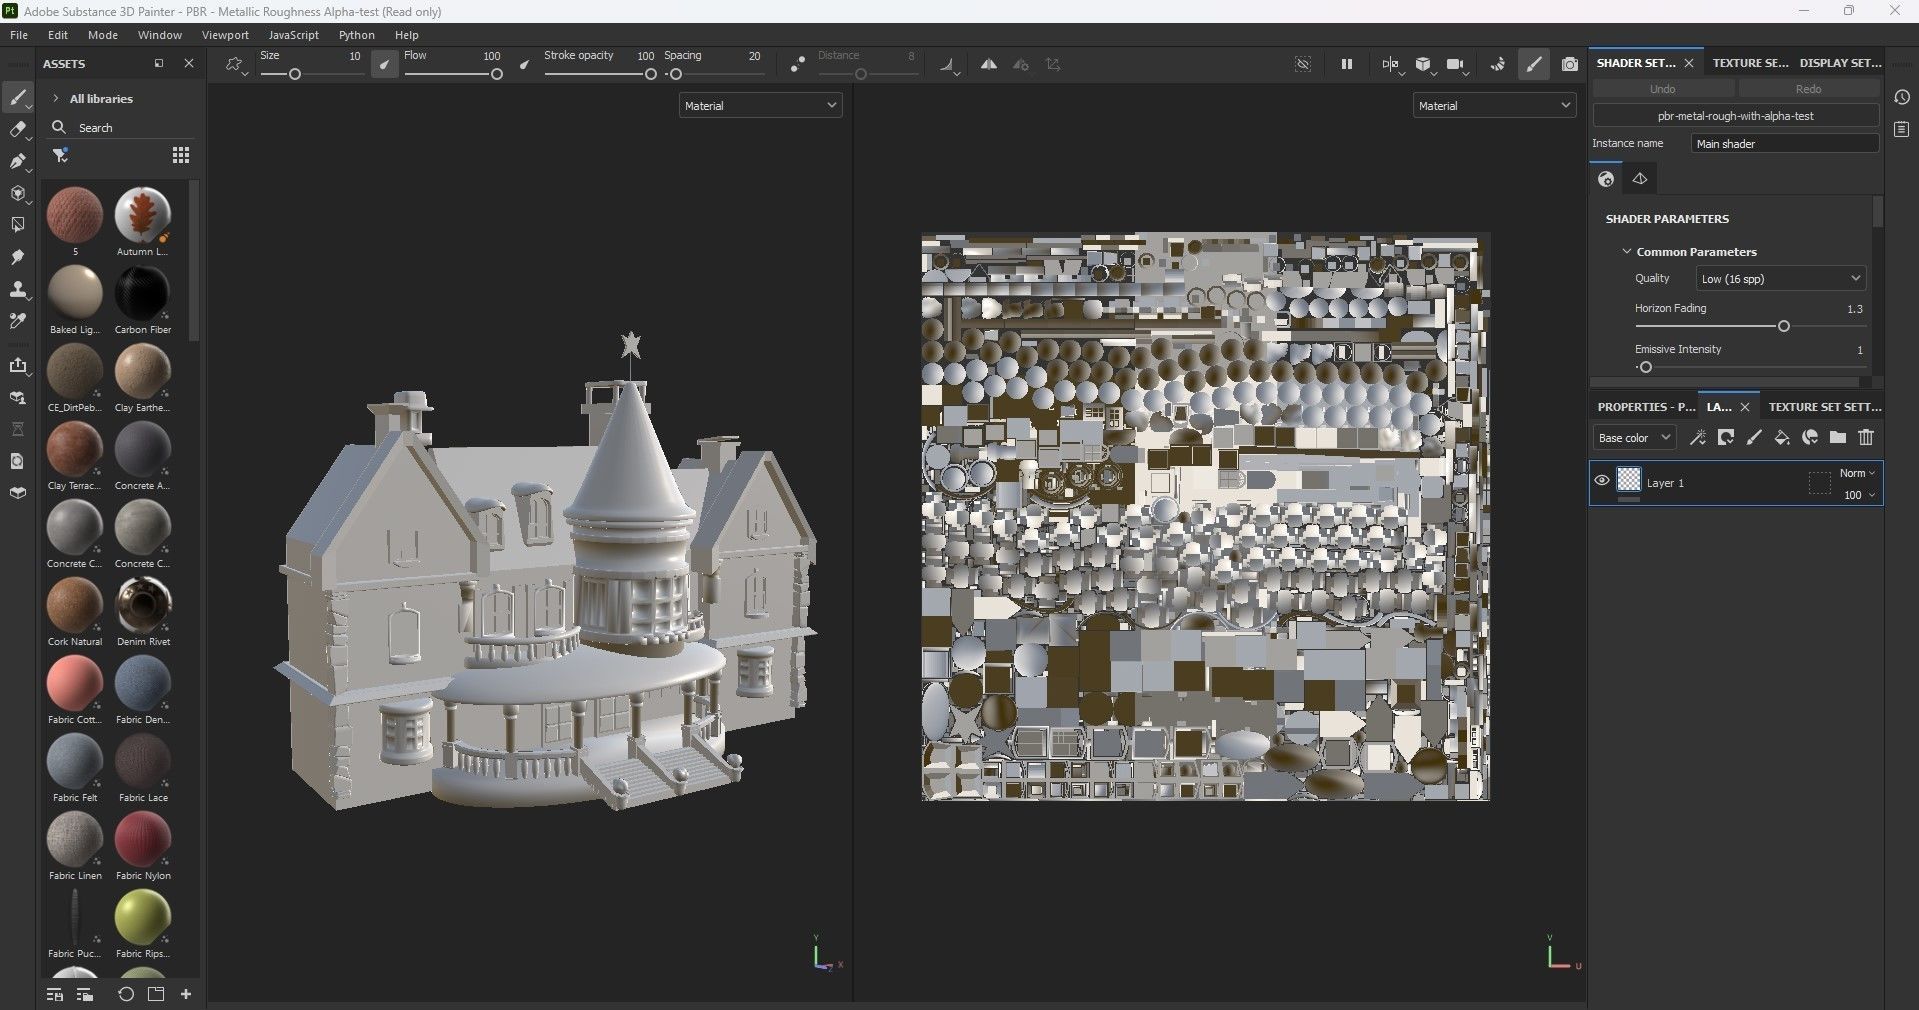This screenshot has height=1010, width=1919.
Task: Toggle the lazy mouse icon
Action: click(x=797, y=65)
